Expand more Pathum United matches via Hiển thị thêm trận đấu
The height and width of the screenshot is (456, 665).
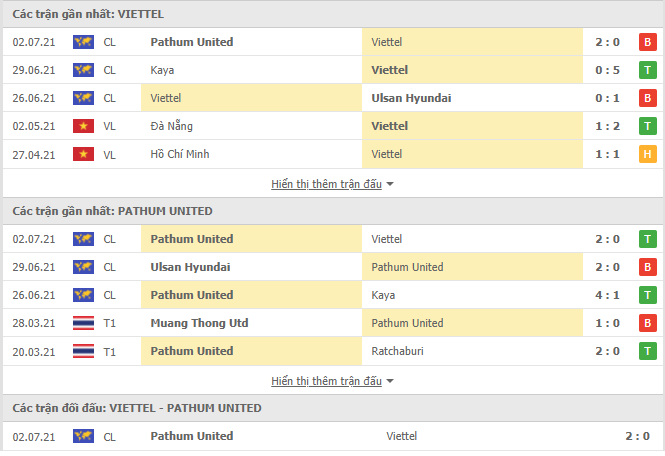coord(327,381)
